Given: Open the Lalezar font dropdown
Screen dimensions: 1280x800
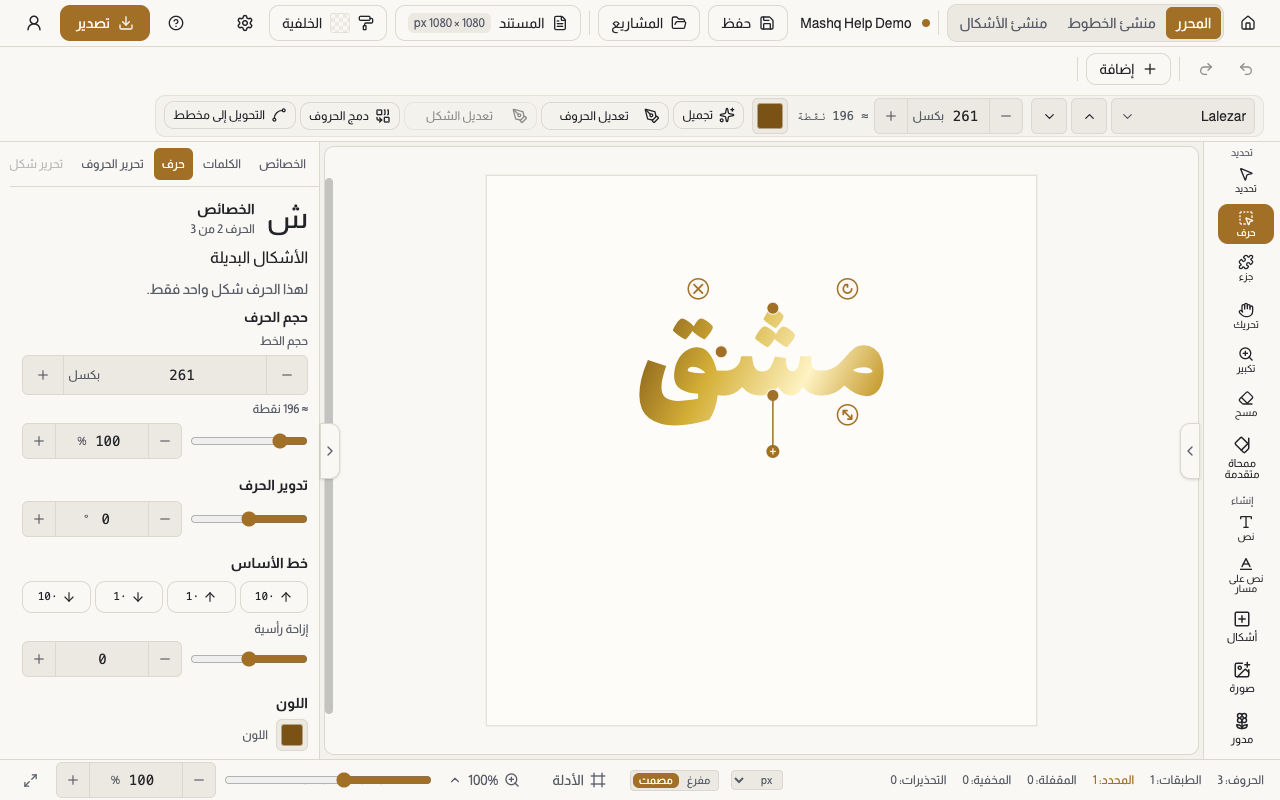Looking at the screenshot, I should tap(1183, 116).
